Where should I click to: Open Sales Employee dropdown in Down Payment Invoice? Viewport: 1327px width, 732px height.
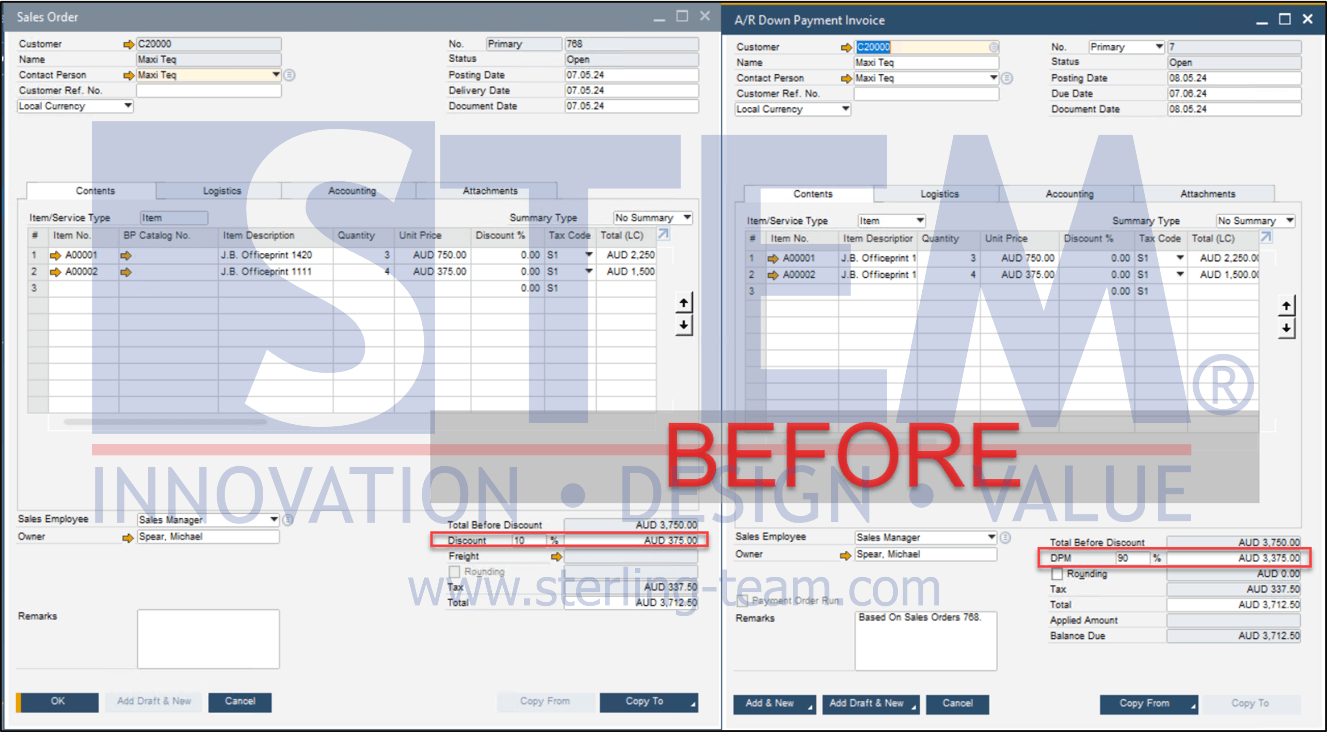[992, 538]
